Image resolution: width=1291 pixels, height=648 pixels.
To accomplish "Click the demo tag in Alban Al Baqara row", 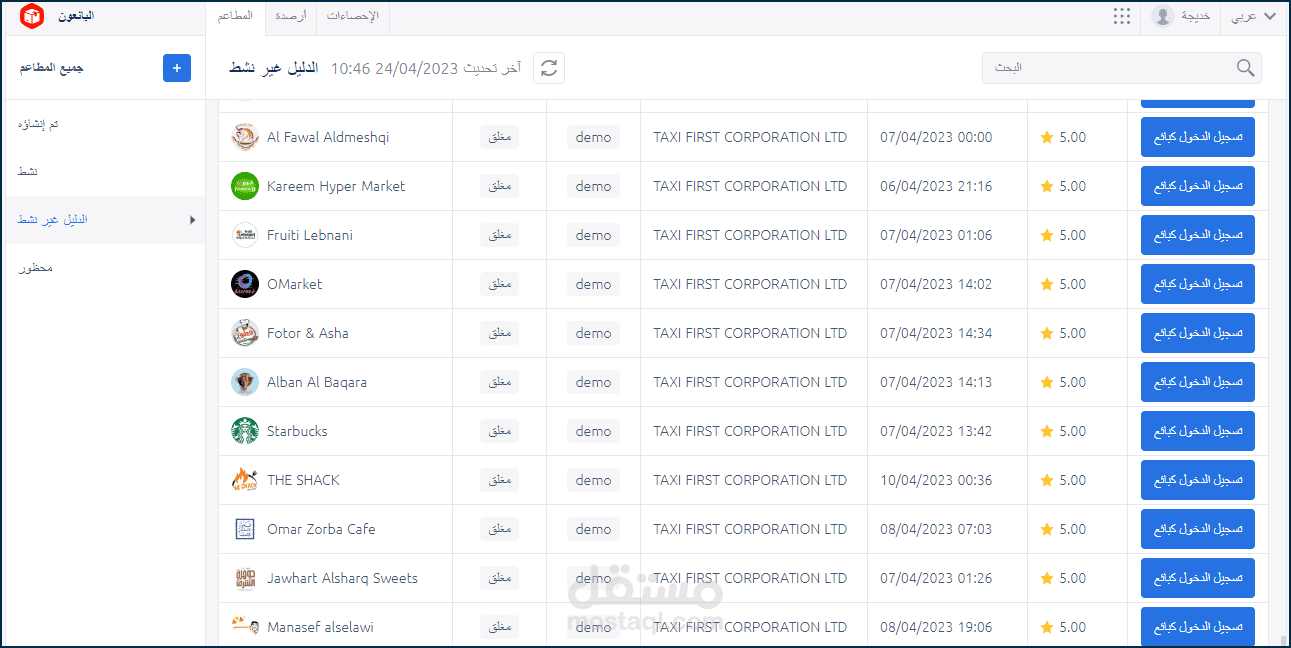I will point(593,382).
